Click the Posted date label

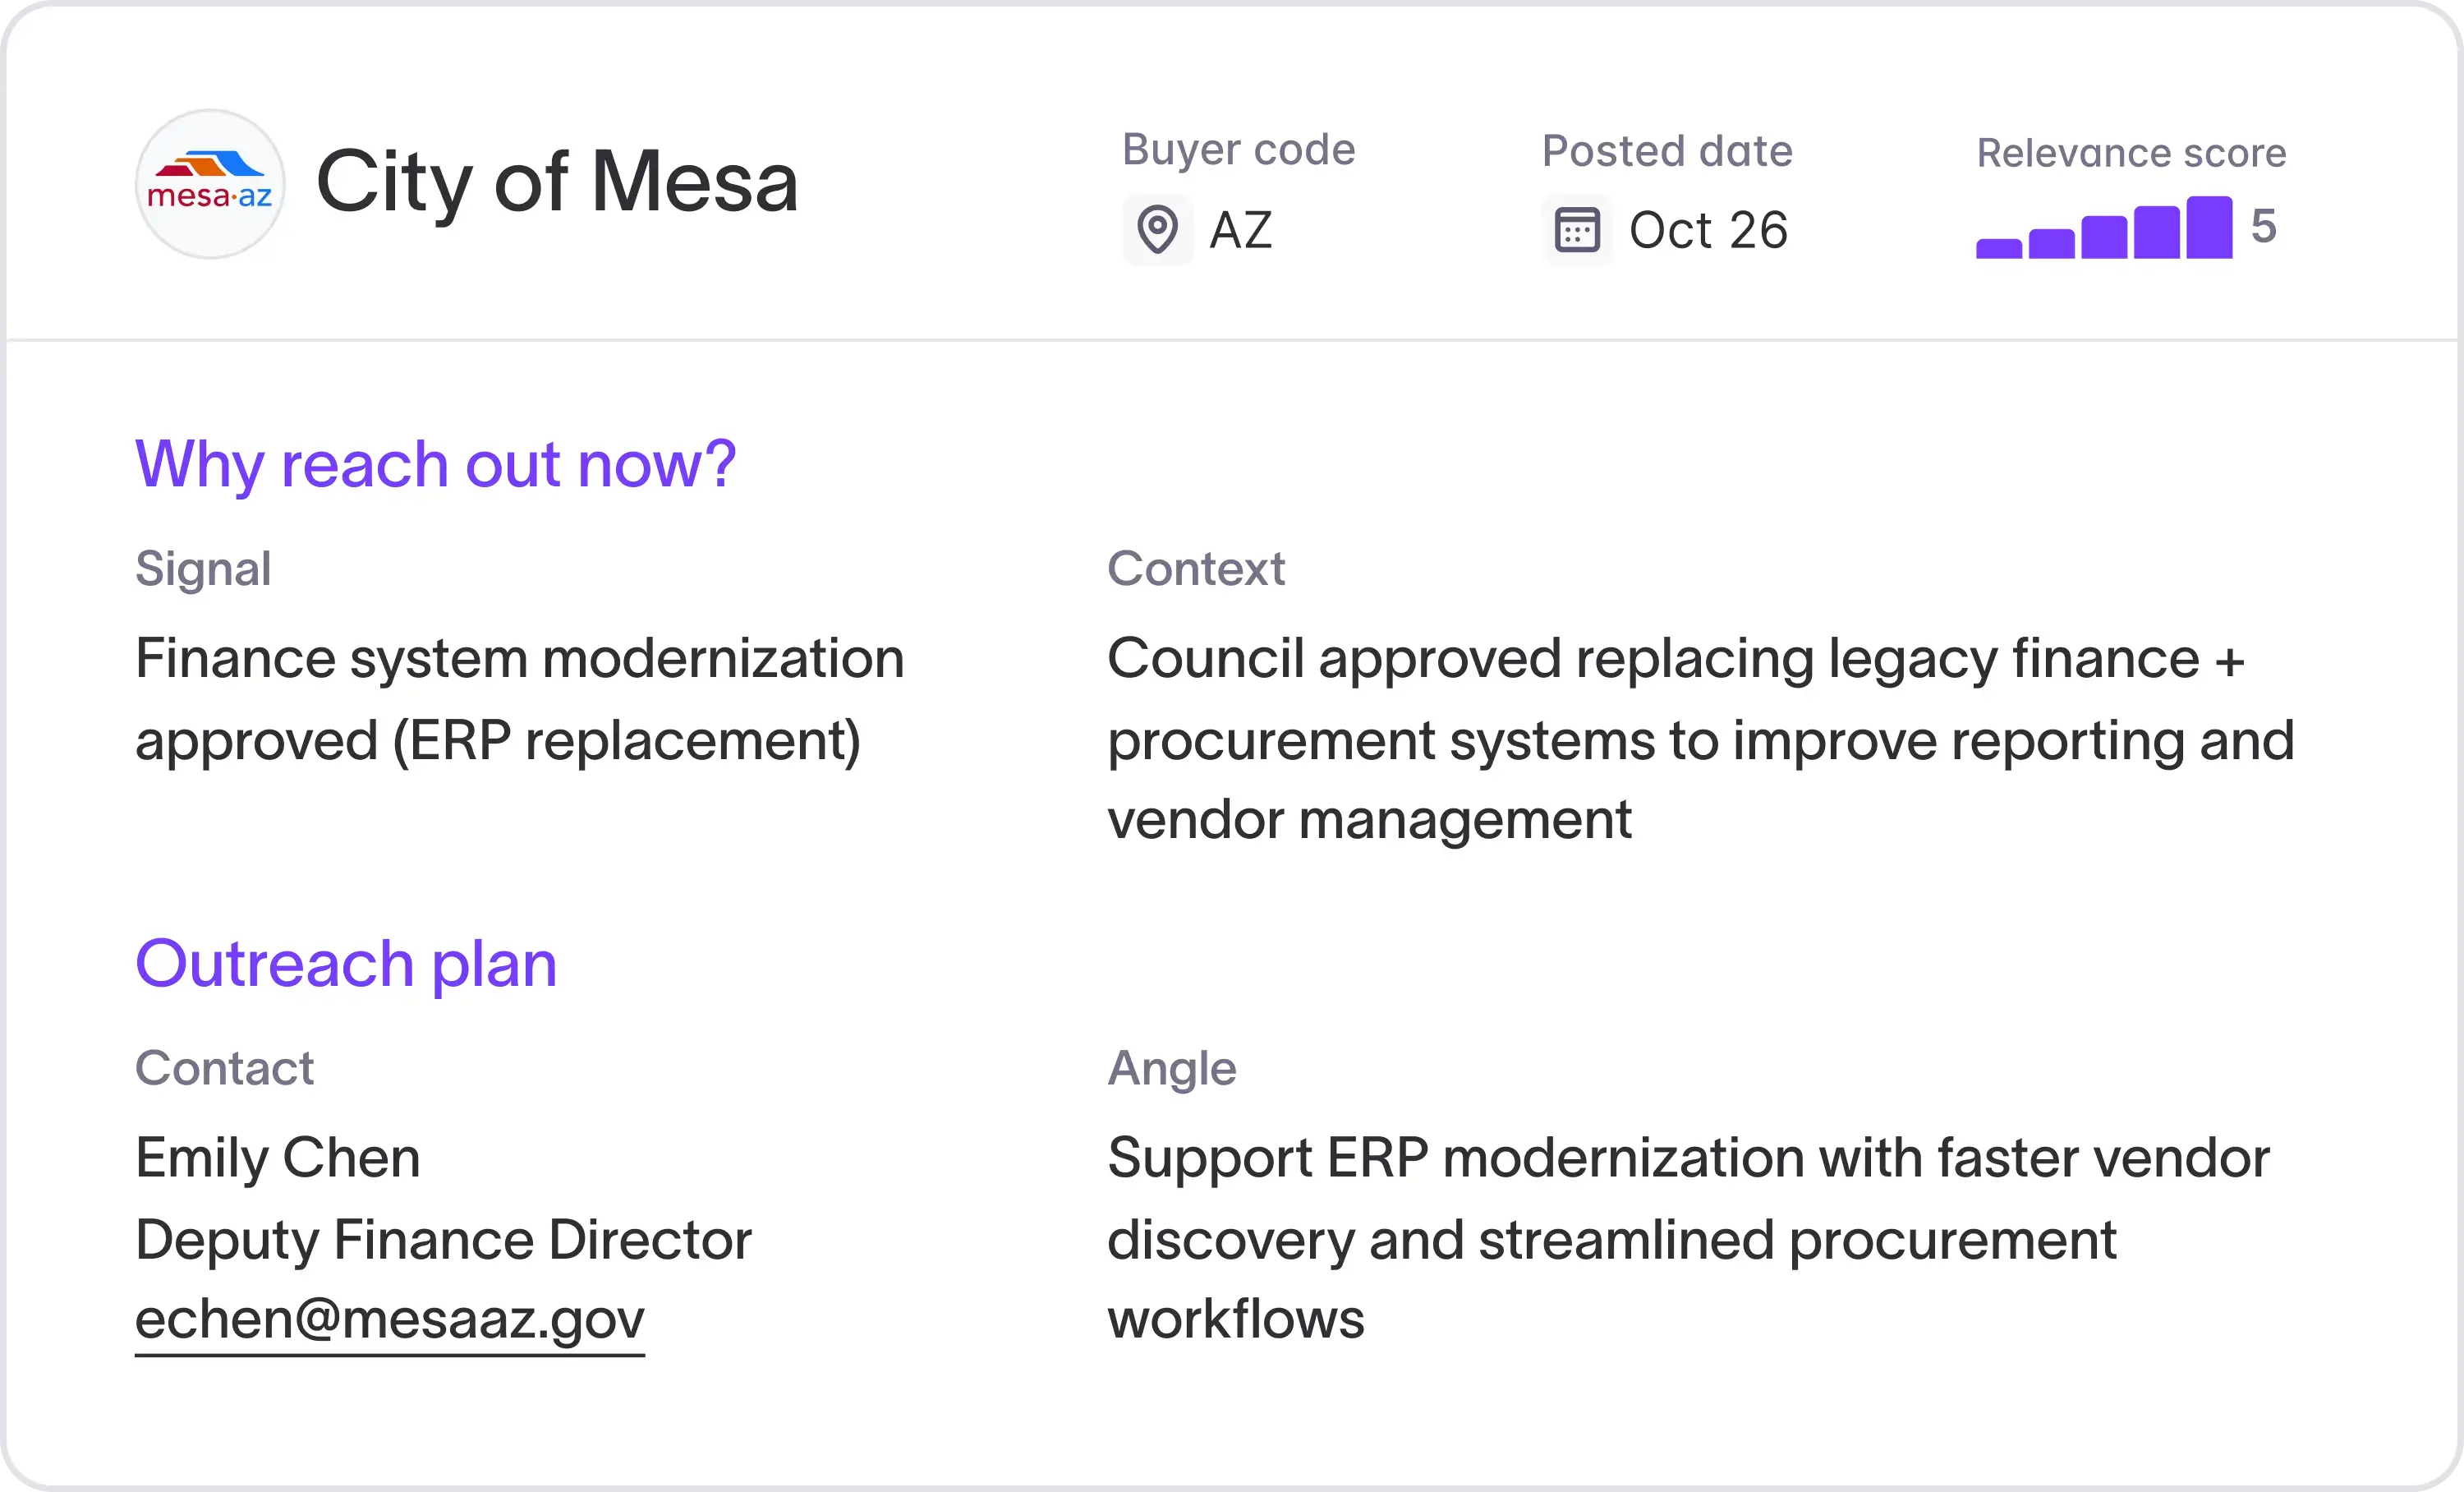pyautogui.click(x=1667, y=151)
